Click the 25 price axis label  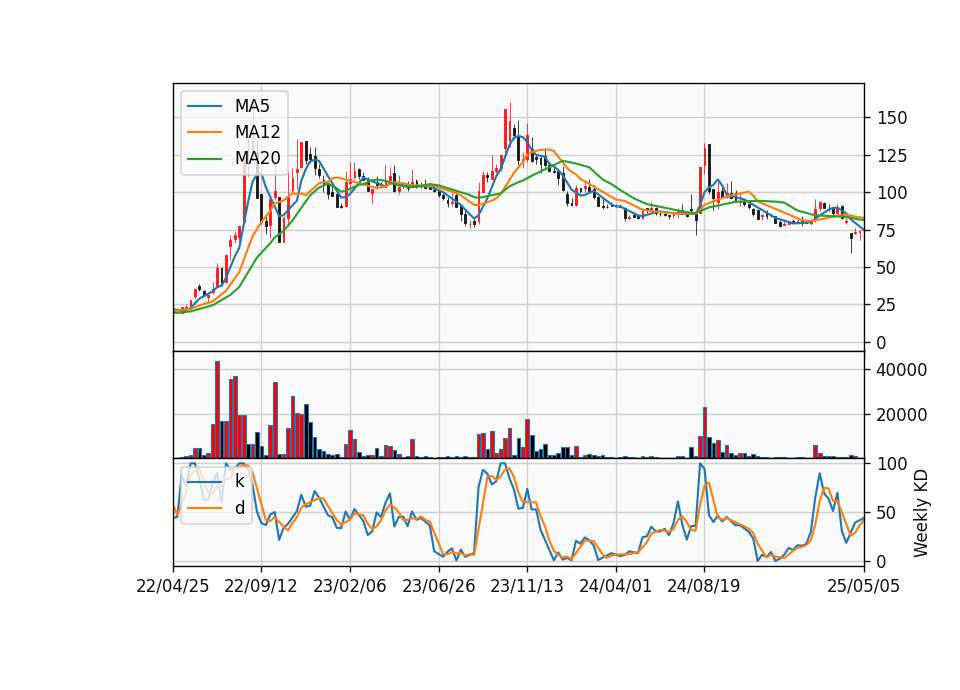point(887,305)
